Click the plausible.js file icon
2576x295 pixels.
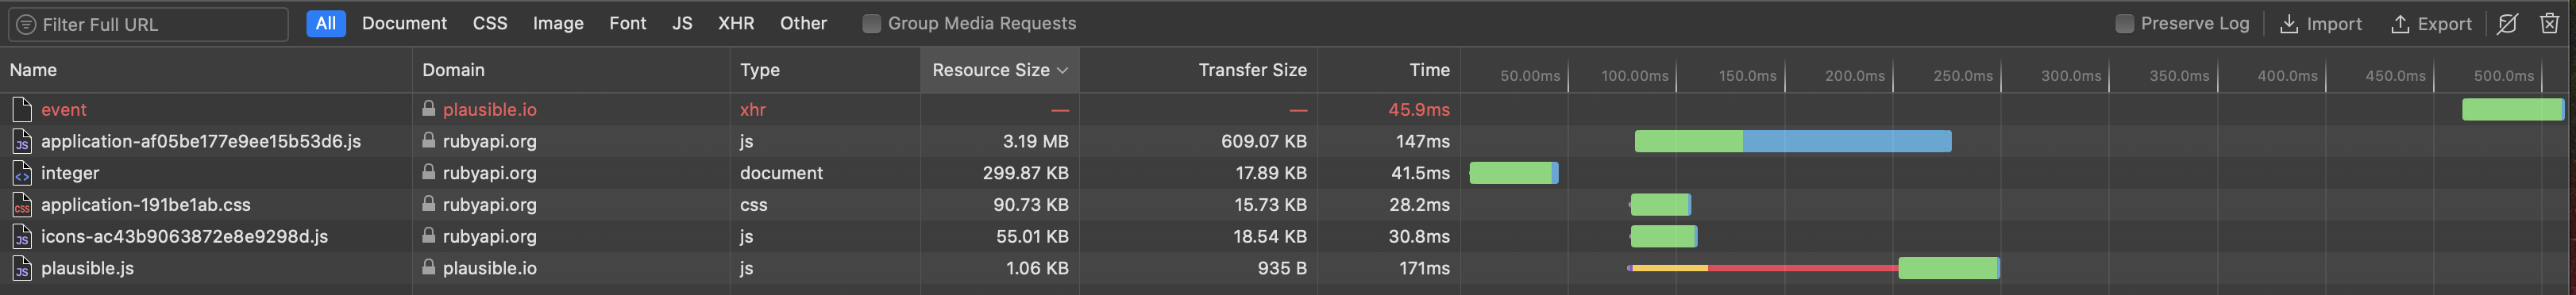pos(22,268)
